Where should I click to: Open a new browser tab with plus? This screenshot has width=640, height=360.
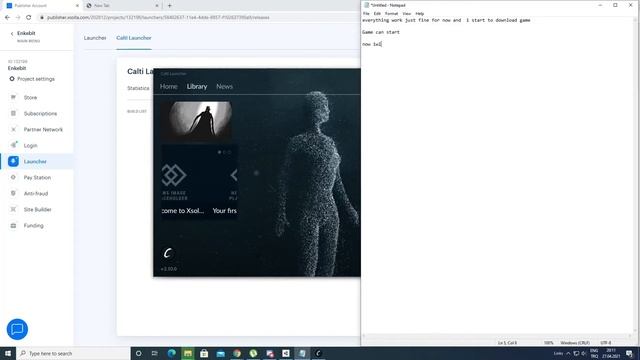pyautogui.click(x=170, y=6)
